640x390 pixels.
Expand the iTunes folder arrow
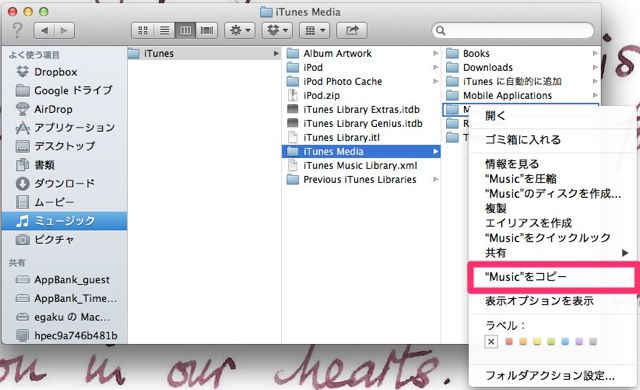(x=276, y=53)
